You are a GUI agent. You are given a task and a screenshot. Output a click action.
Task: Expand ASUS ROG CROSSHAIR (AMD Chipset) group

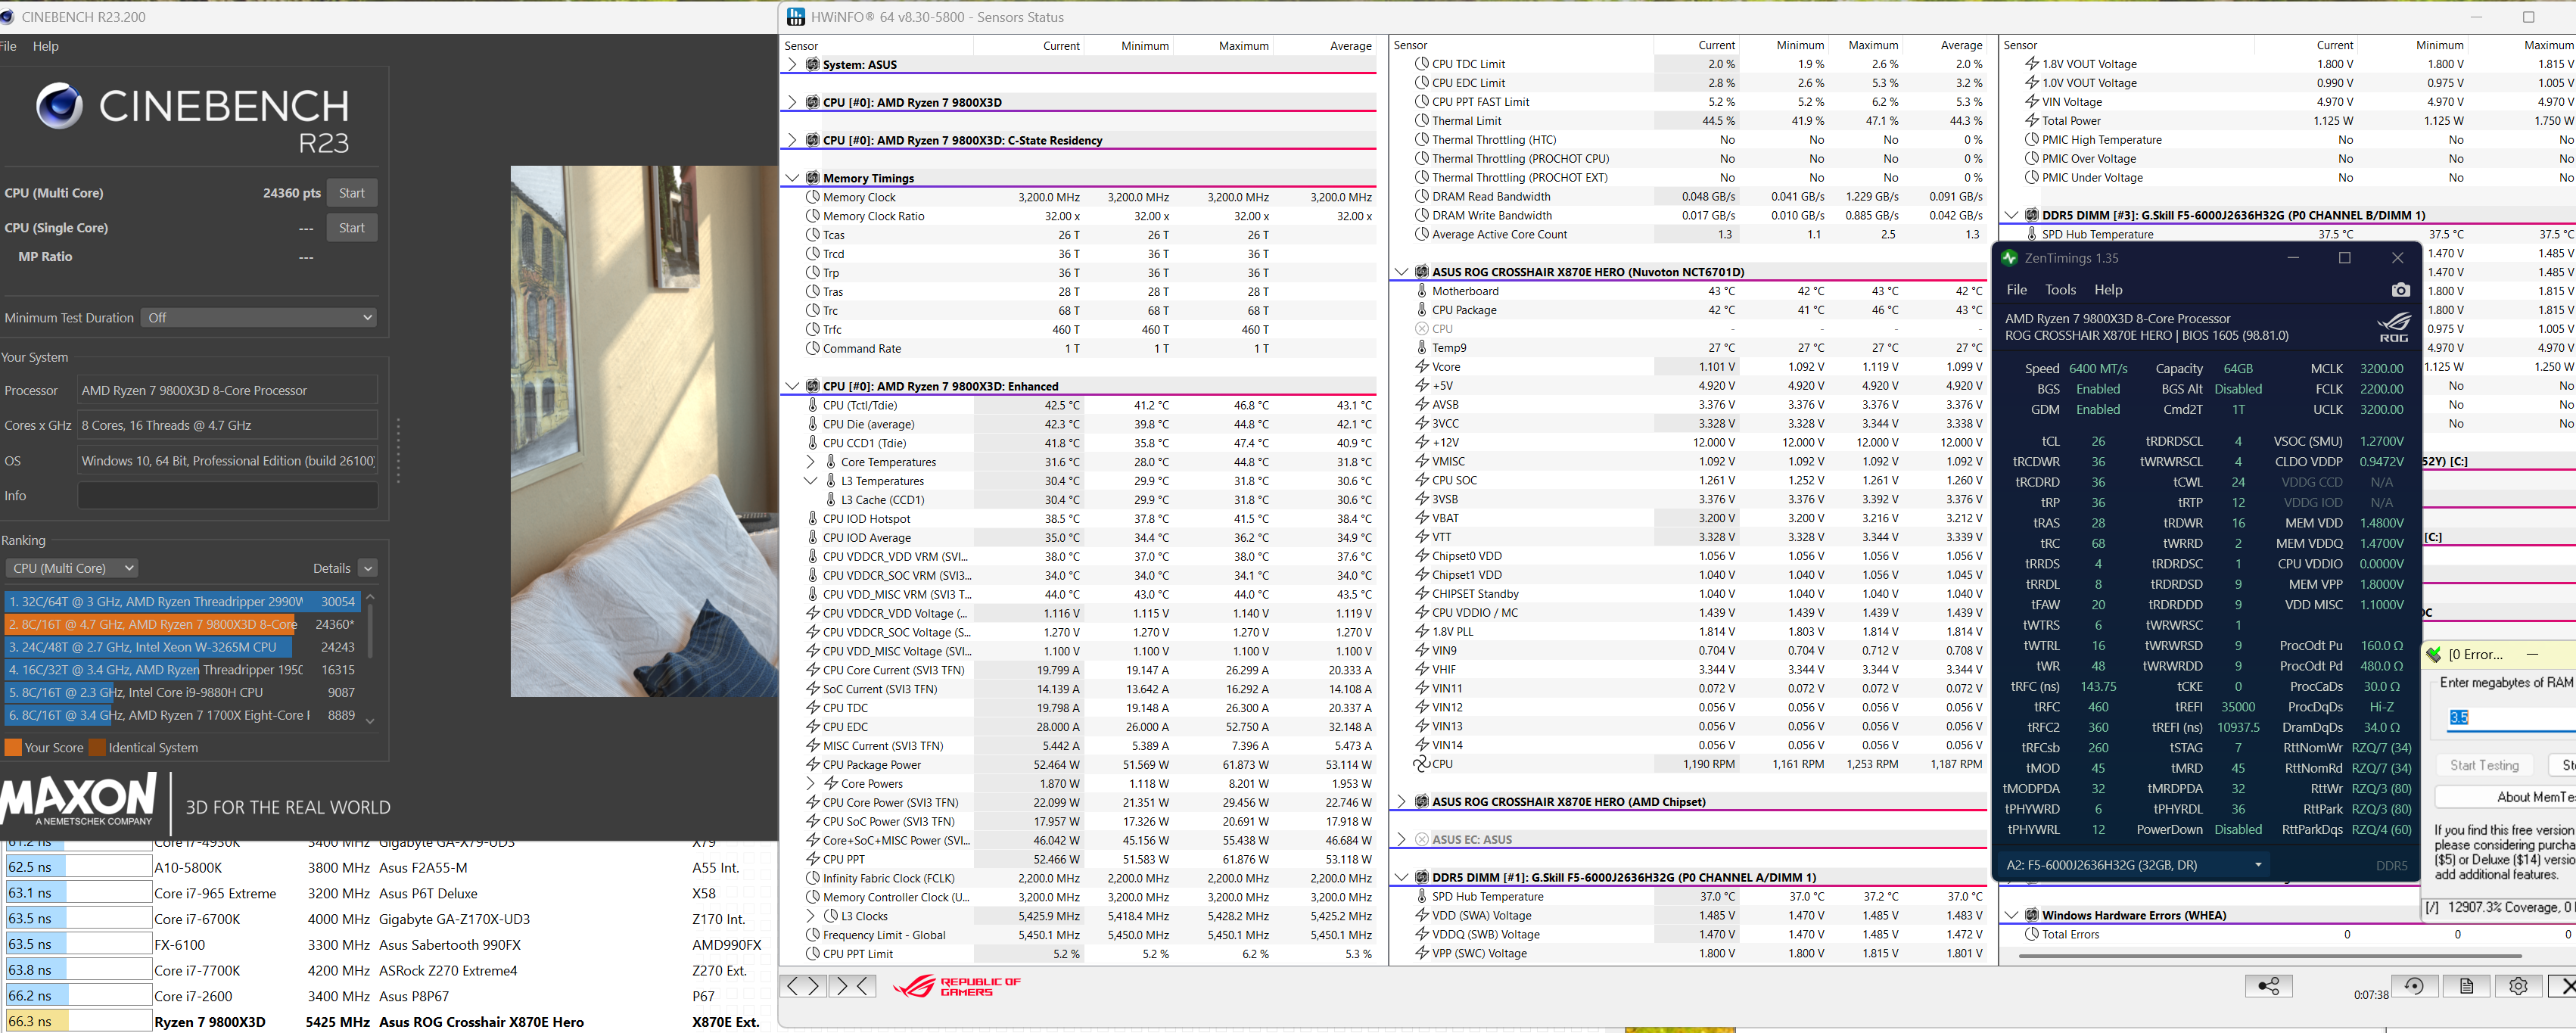1401,802
